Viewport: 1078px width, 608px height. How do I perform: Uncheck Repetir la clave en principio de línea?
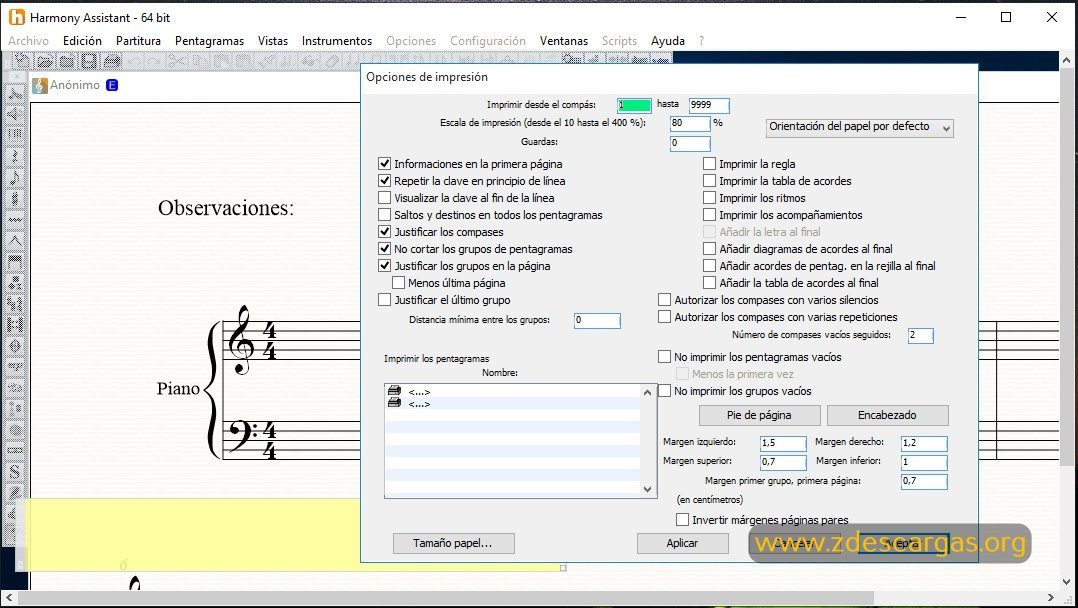tap(384, 181)
